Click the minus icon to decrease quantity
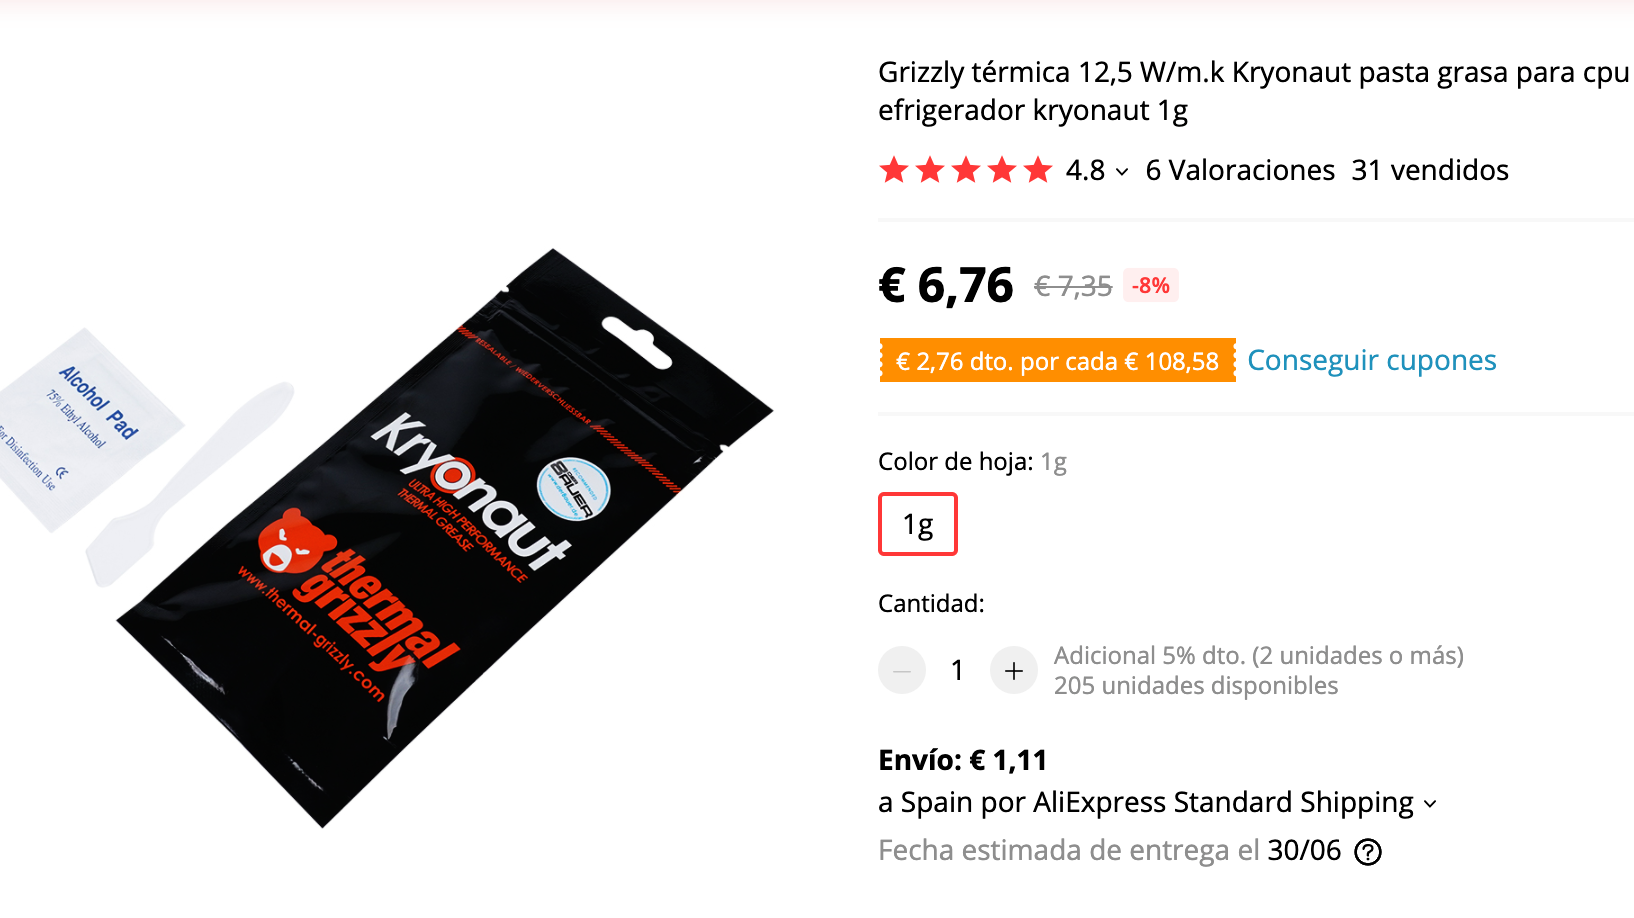 (x=901, y=670)
